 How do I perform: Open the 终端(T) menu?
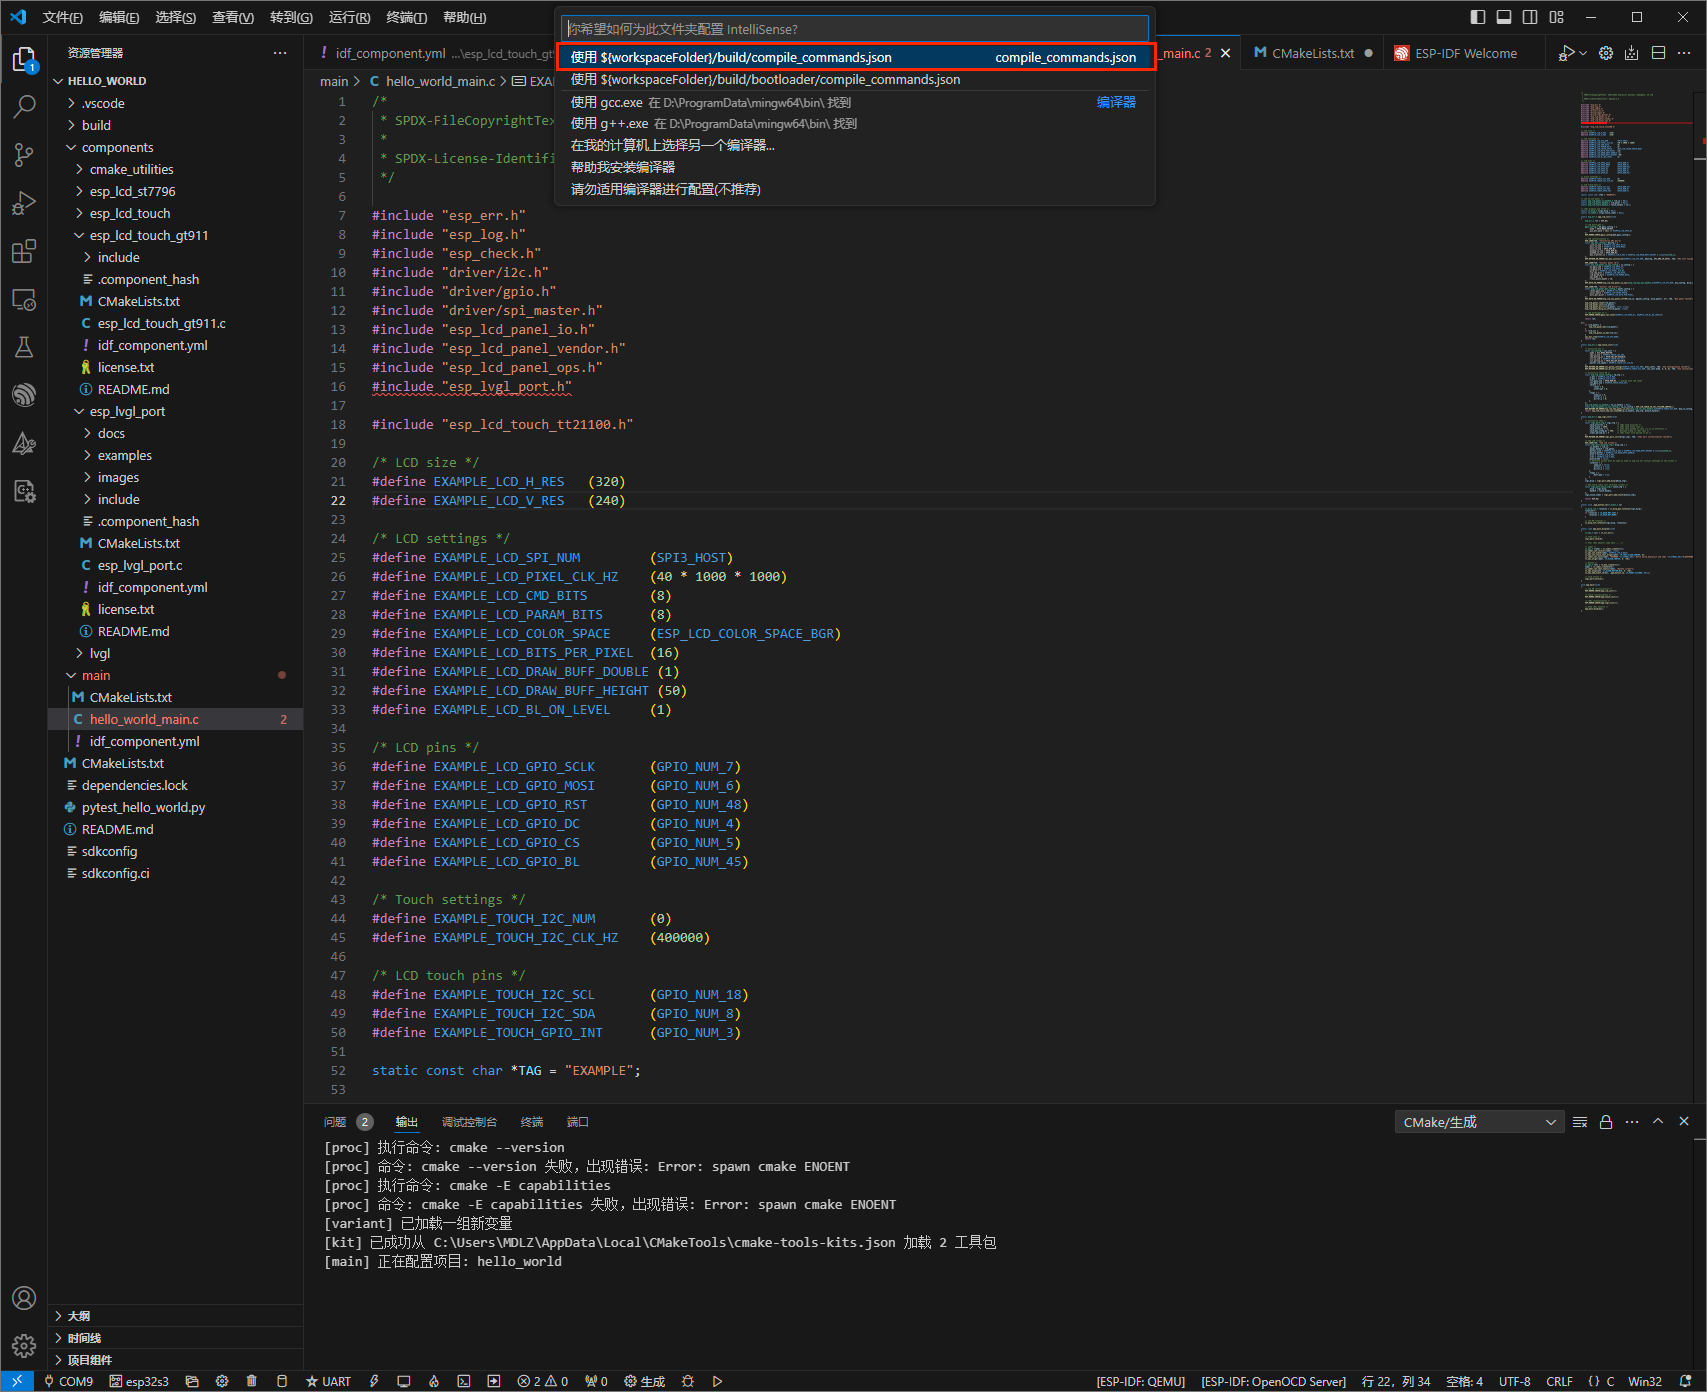click(x=406, y=17)
